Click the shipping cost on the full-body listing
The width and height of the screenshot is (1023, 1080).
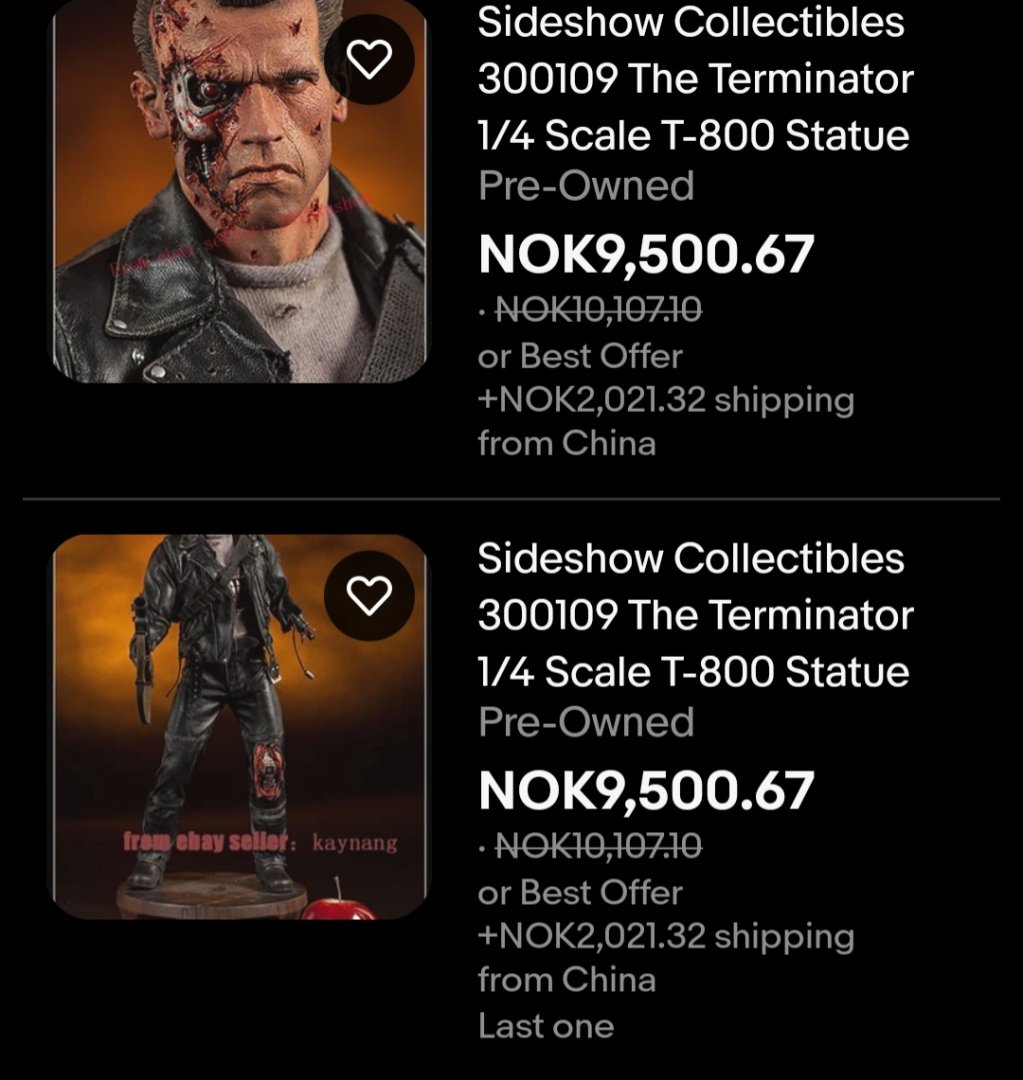pyautogui.click(x=666, y=936)
